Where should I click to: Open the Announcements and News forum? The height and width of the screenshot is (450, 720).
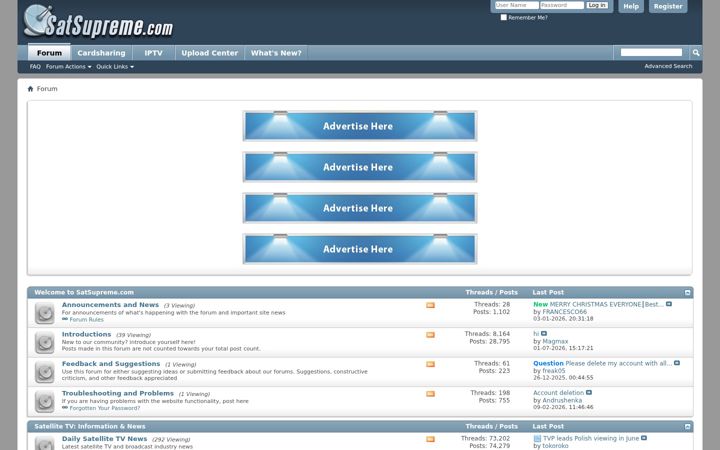click(x=110, y=304)
